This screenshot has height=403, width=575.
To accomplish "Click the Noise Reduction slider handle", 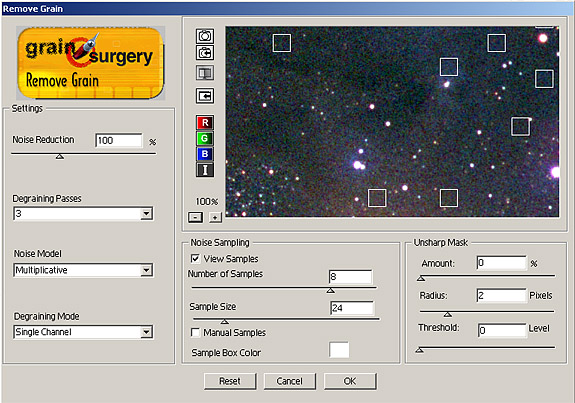I will pos(60,157).
